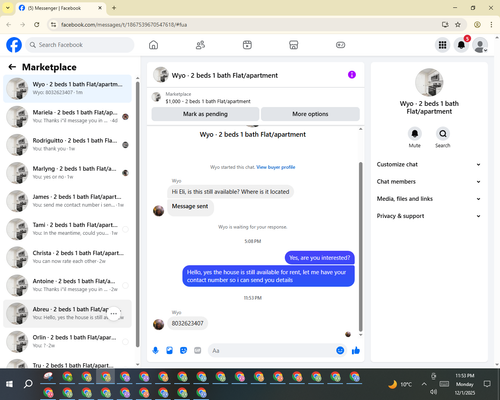Image resolution: width=500 pixels, height=400 pixels.
Task: Open the notifications bell with badge
Action: (462, 45)
